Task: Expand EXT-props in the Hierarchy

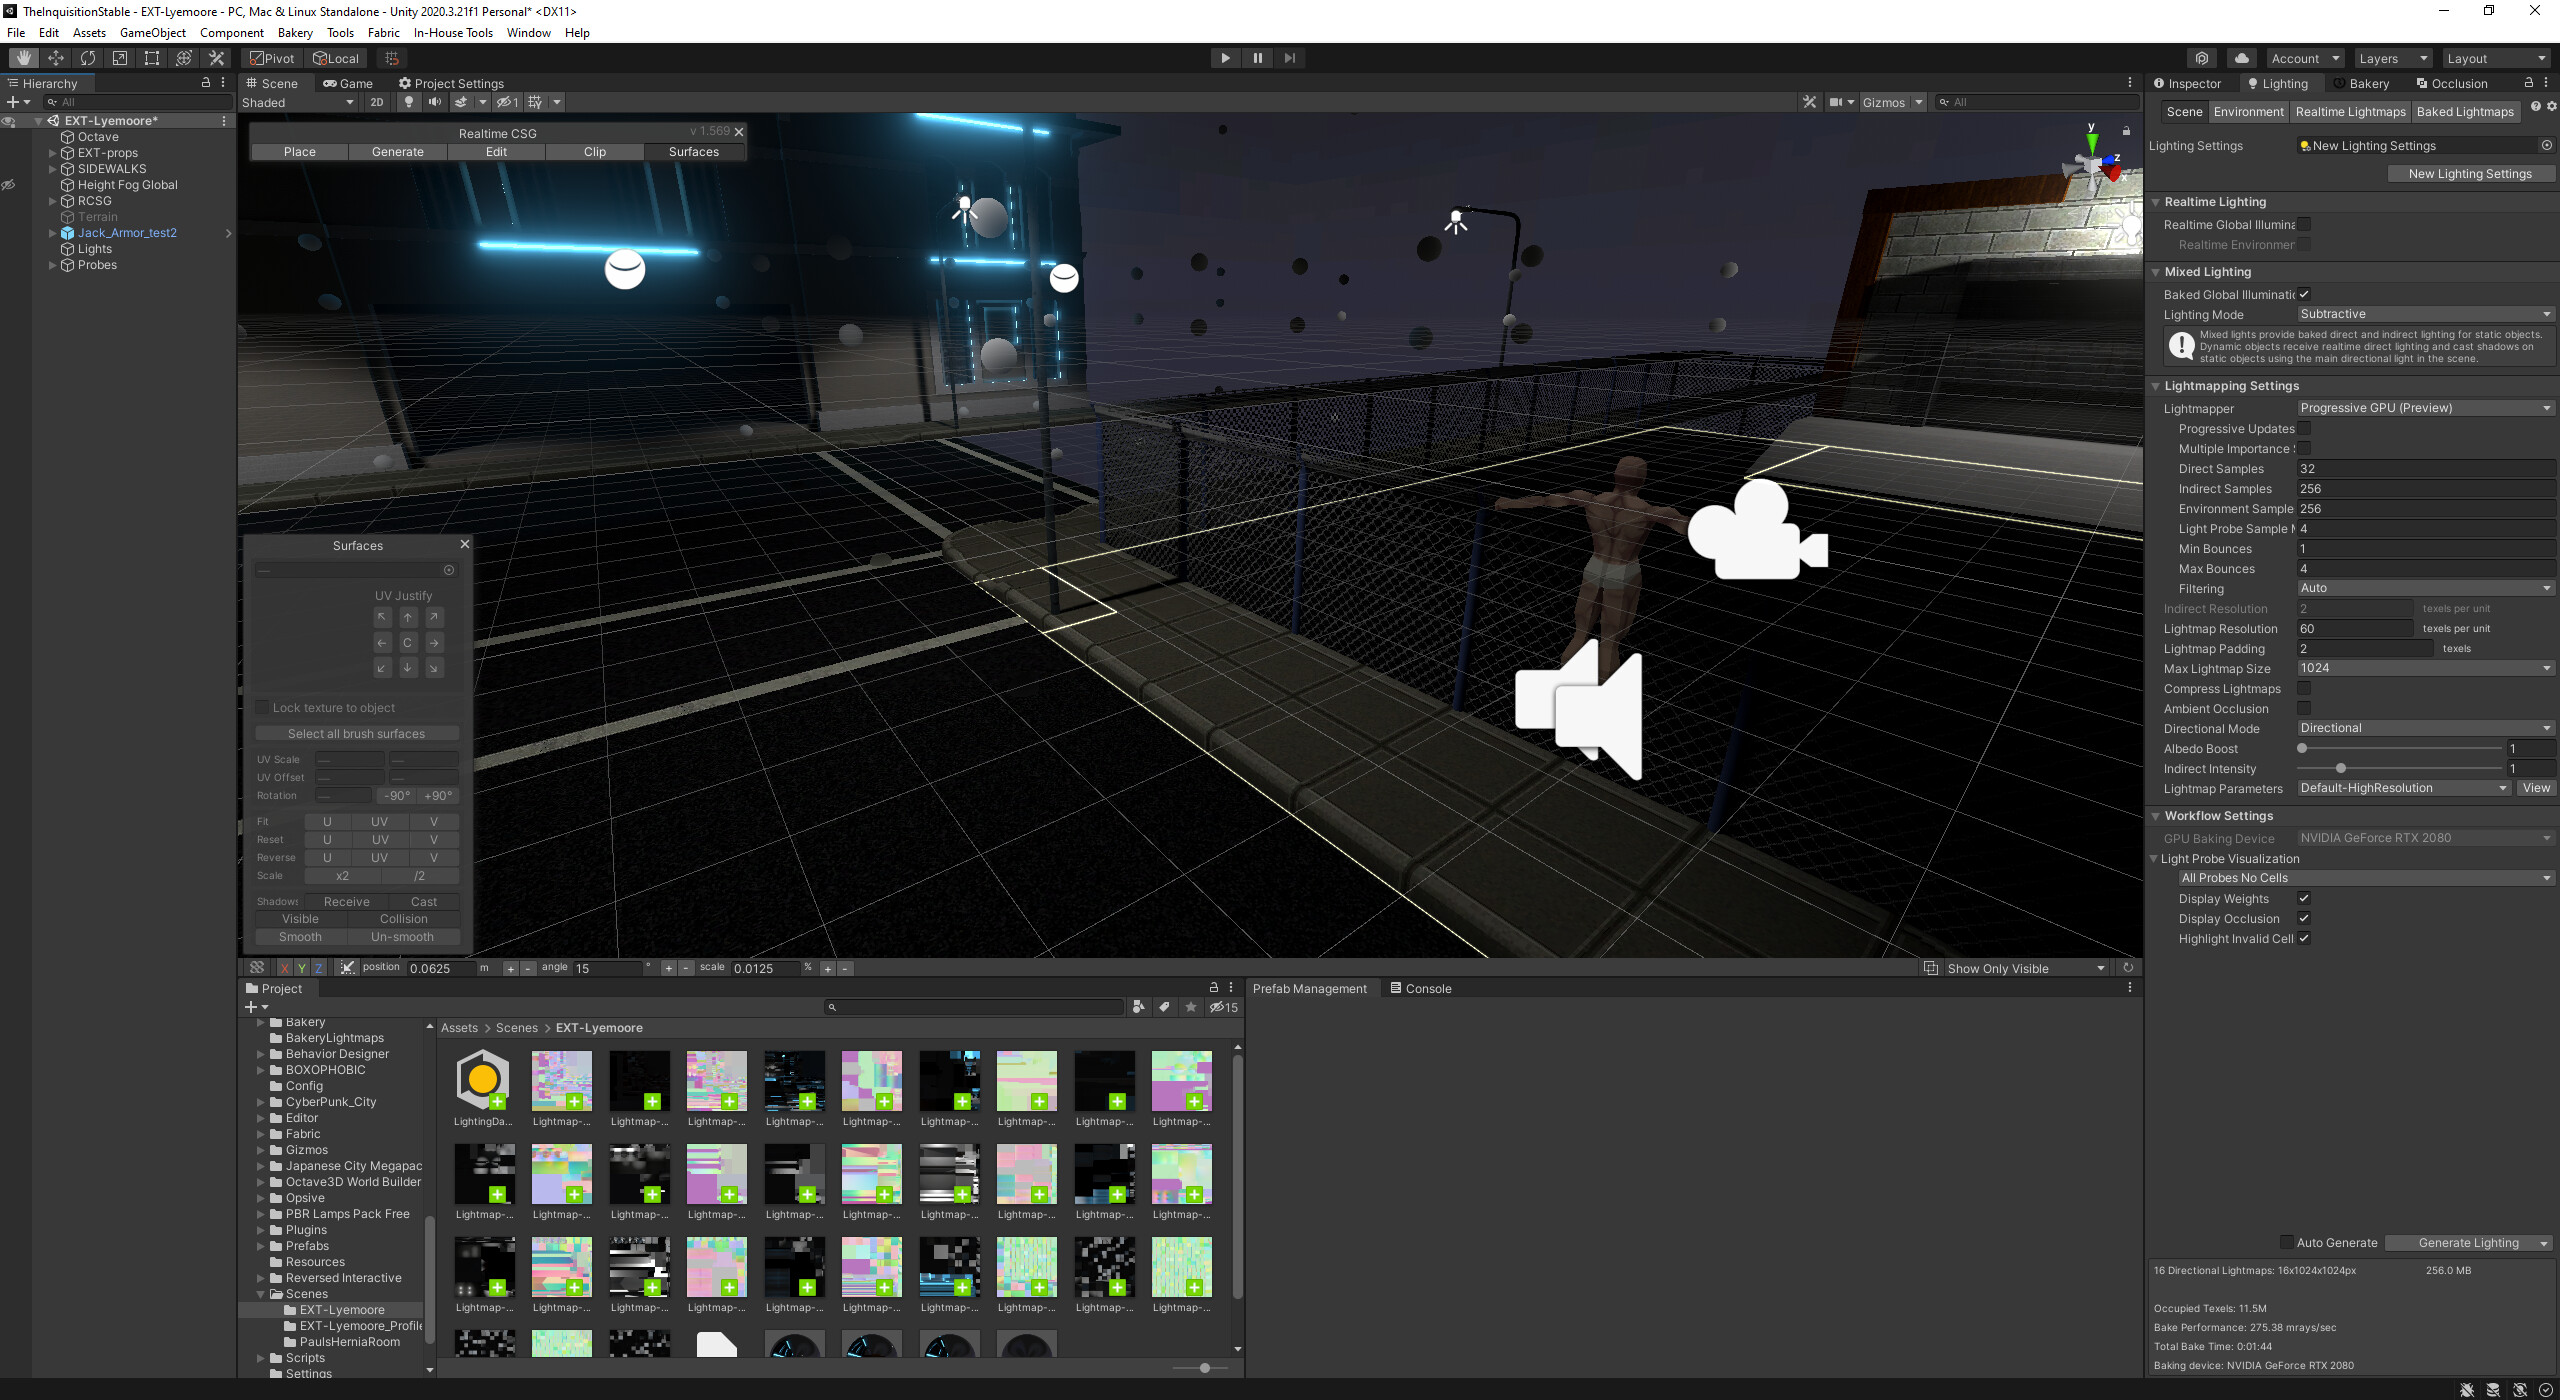Action: pos(53,152)
